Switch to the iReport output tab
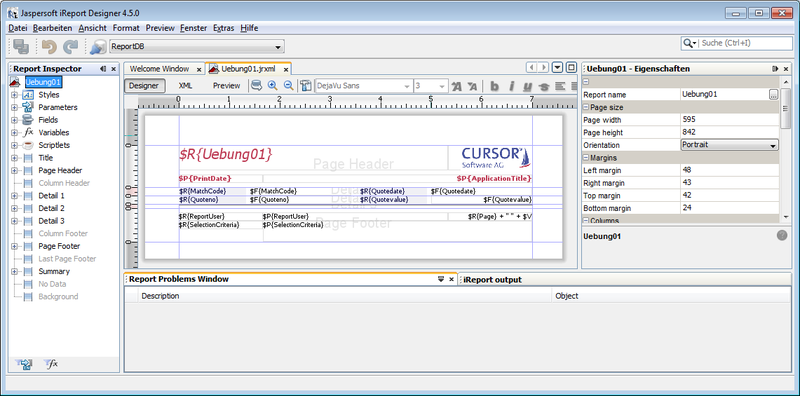This screenshot has height=396, width=800. (492, 280)
